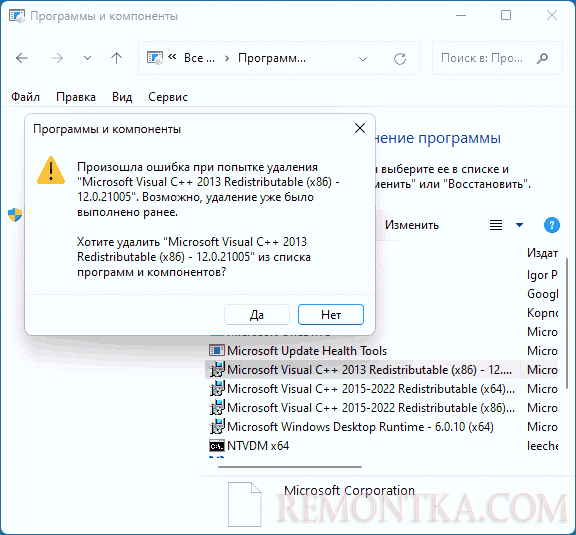Click the Да button in dialog
This screenshot has width=576, height=535.
pos(257,315)
